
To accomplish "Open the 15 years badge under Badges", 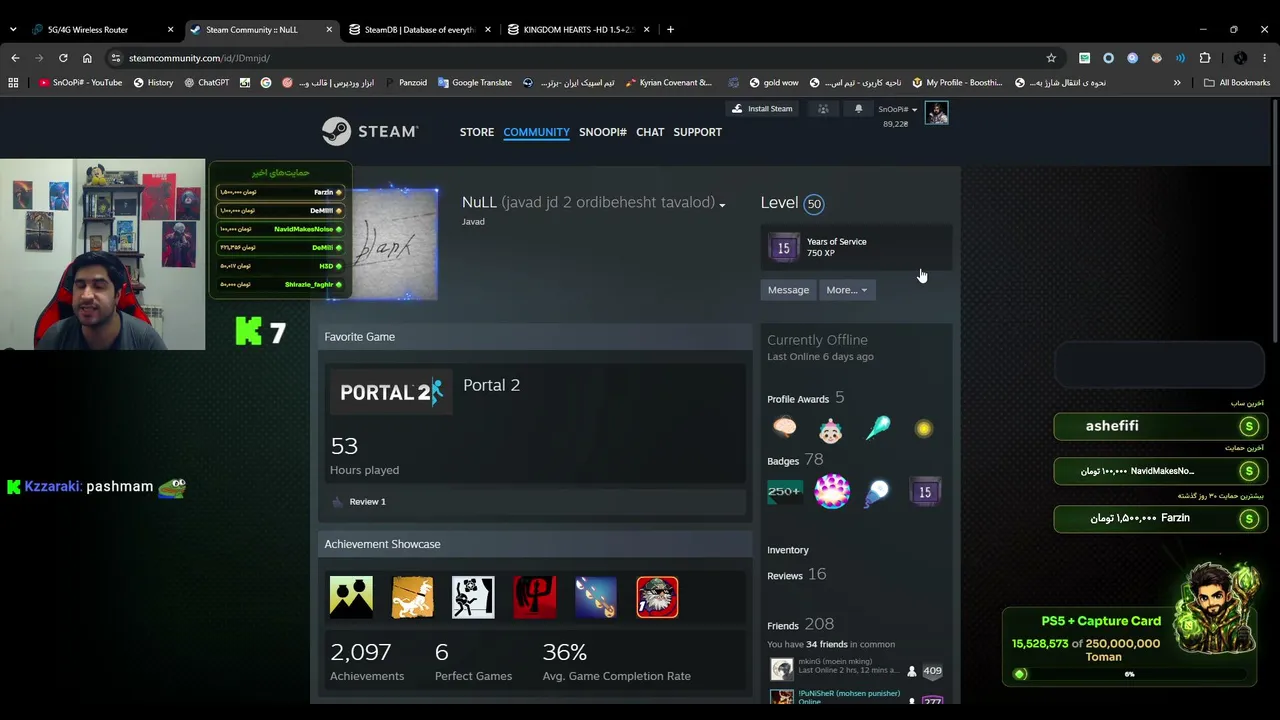I will click(x=925, y=491).
